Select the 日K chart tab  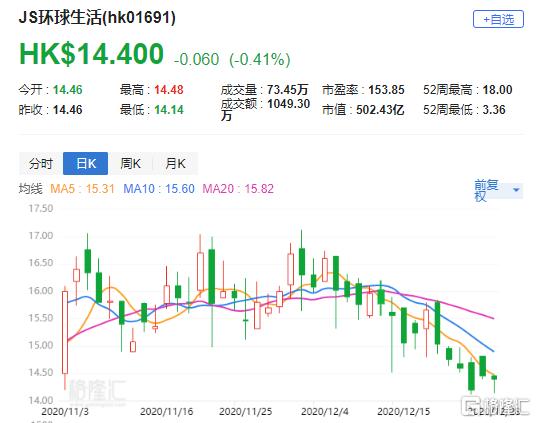[86, 164]
